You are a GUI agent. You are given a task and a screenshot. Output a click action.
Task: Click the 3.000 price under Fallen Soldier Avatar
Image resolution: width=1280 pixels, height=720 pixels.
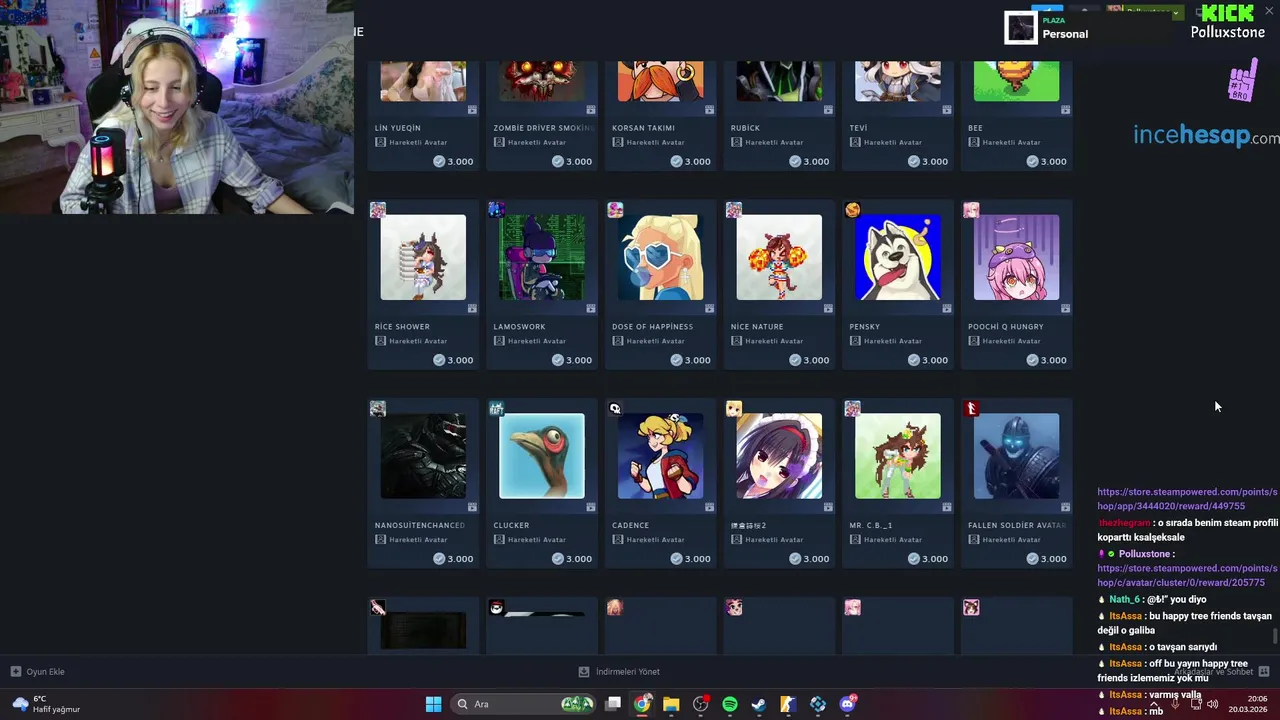1053,559
